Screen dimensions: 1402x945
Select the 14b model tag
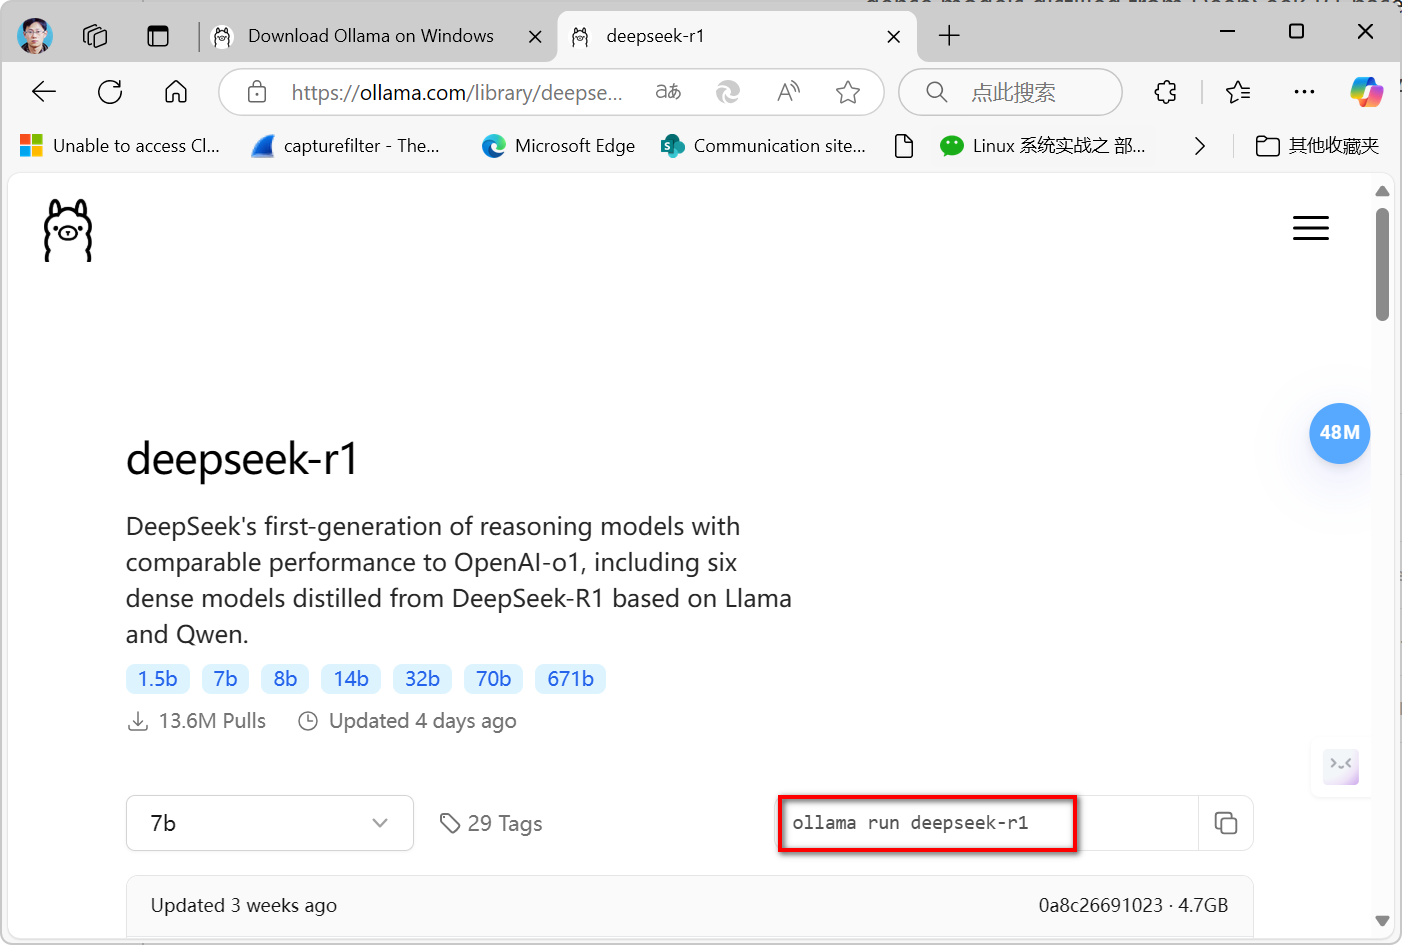pos(351,679)
